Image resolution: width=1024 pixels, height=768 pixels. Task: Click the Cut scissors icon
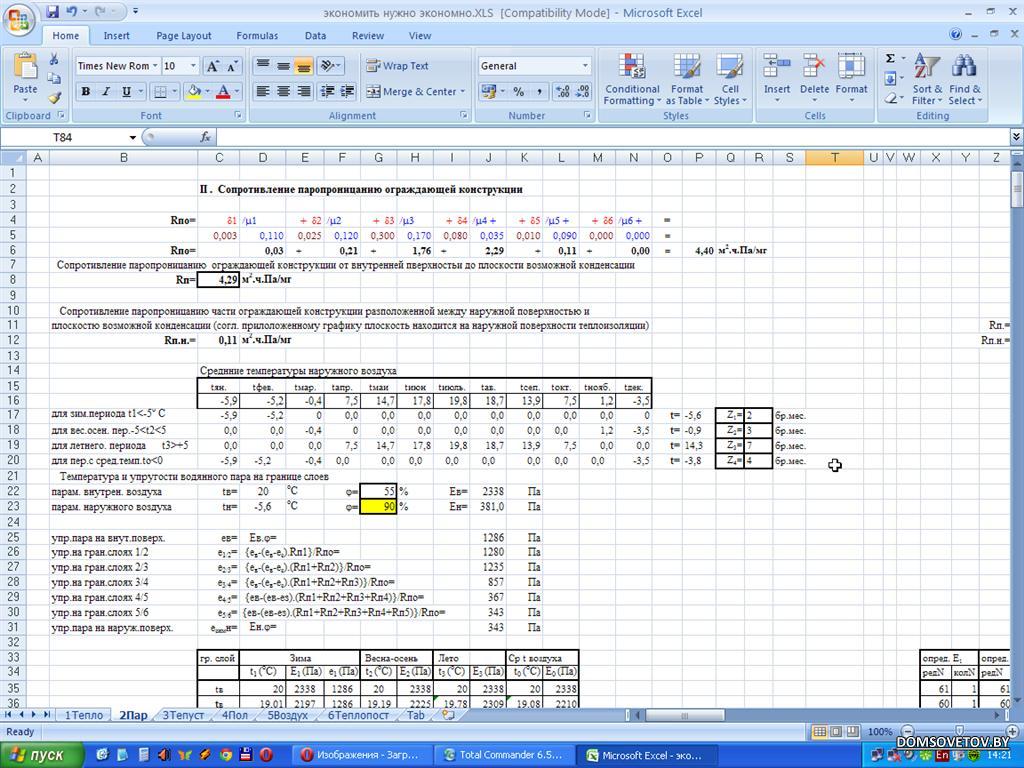pos(54,60)
